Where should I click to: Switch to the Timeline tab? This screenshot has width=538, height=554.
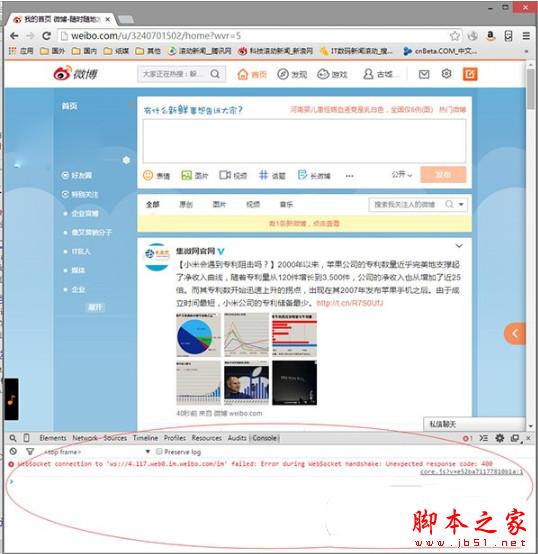coord(145,438)
